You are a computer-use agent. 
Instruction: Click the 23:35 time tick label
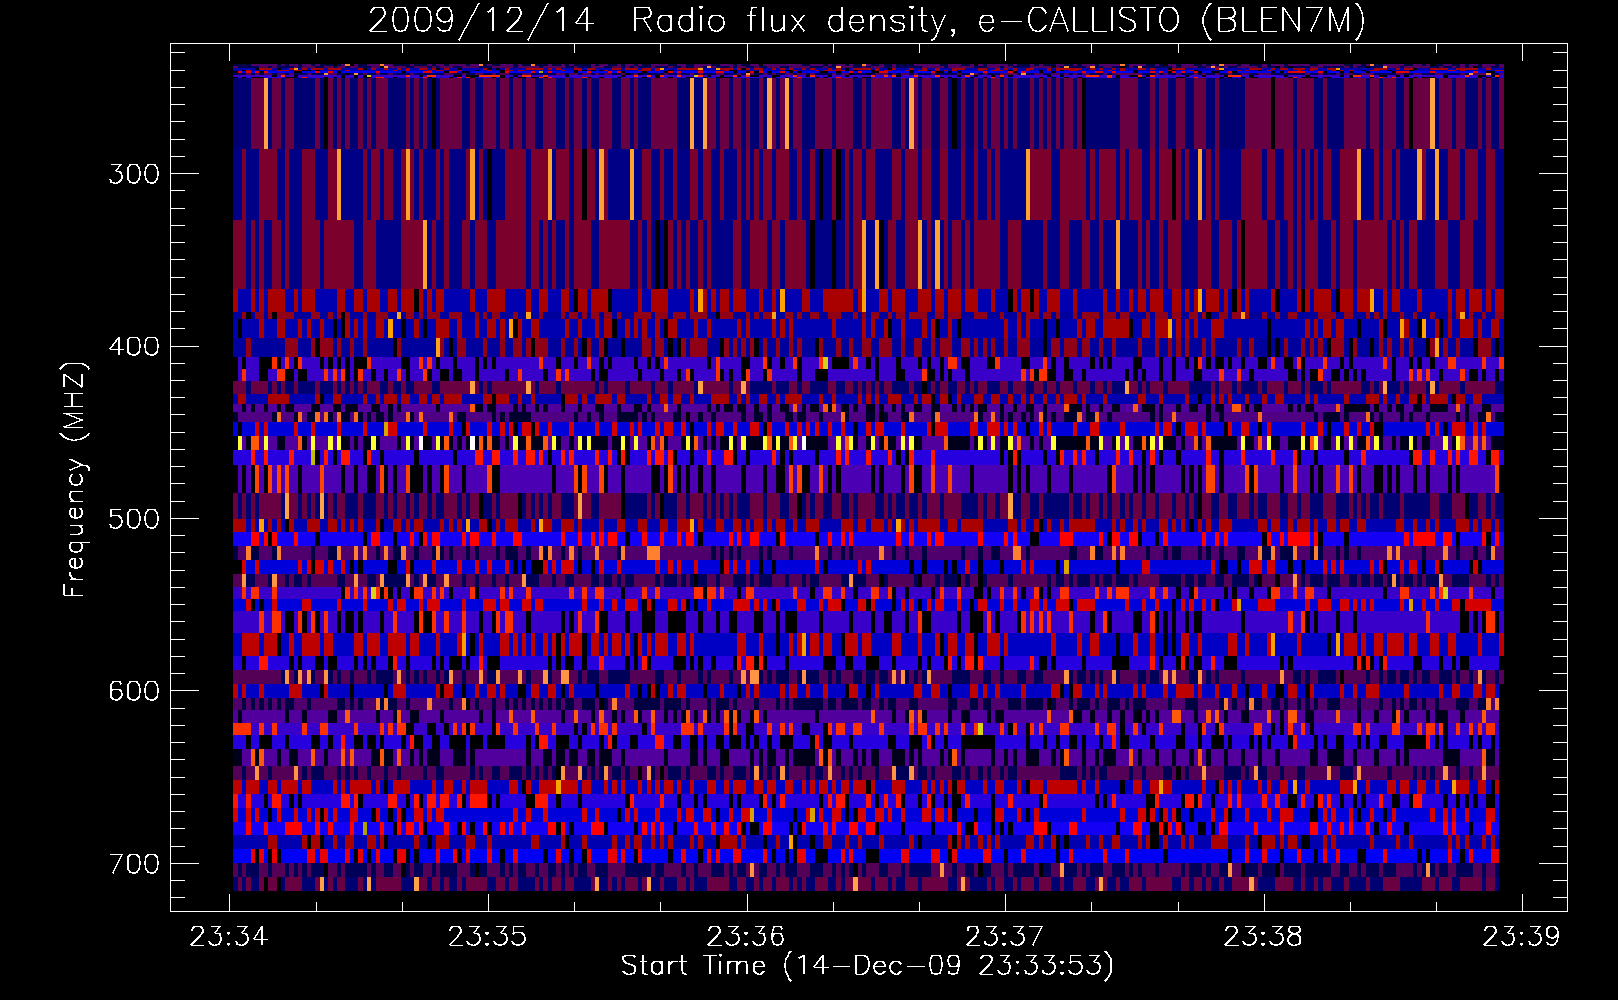tap(487, 936)
